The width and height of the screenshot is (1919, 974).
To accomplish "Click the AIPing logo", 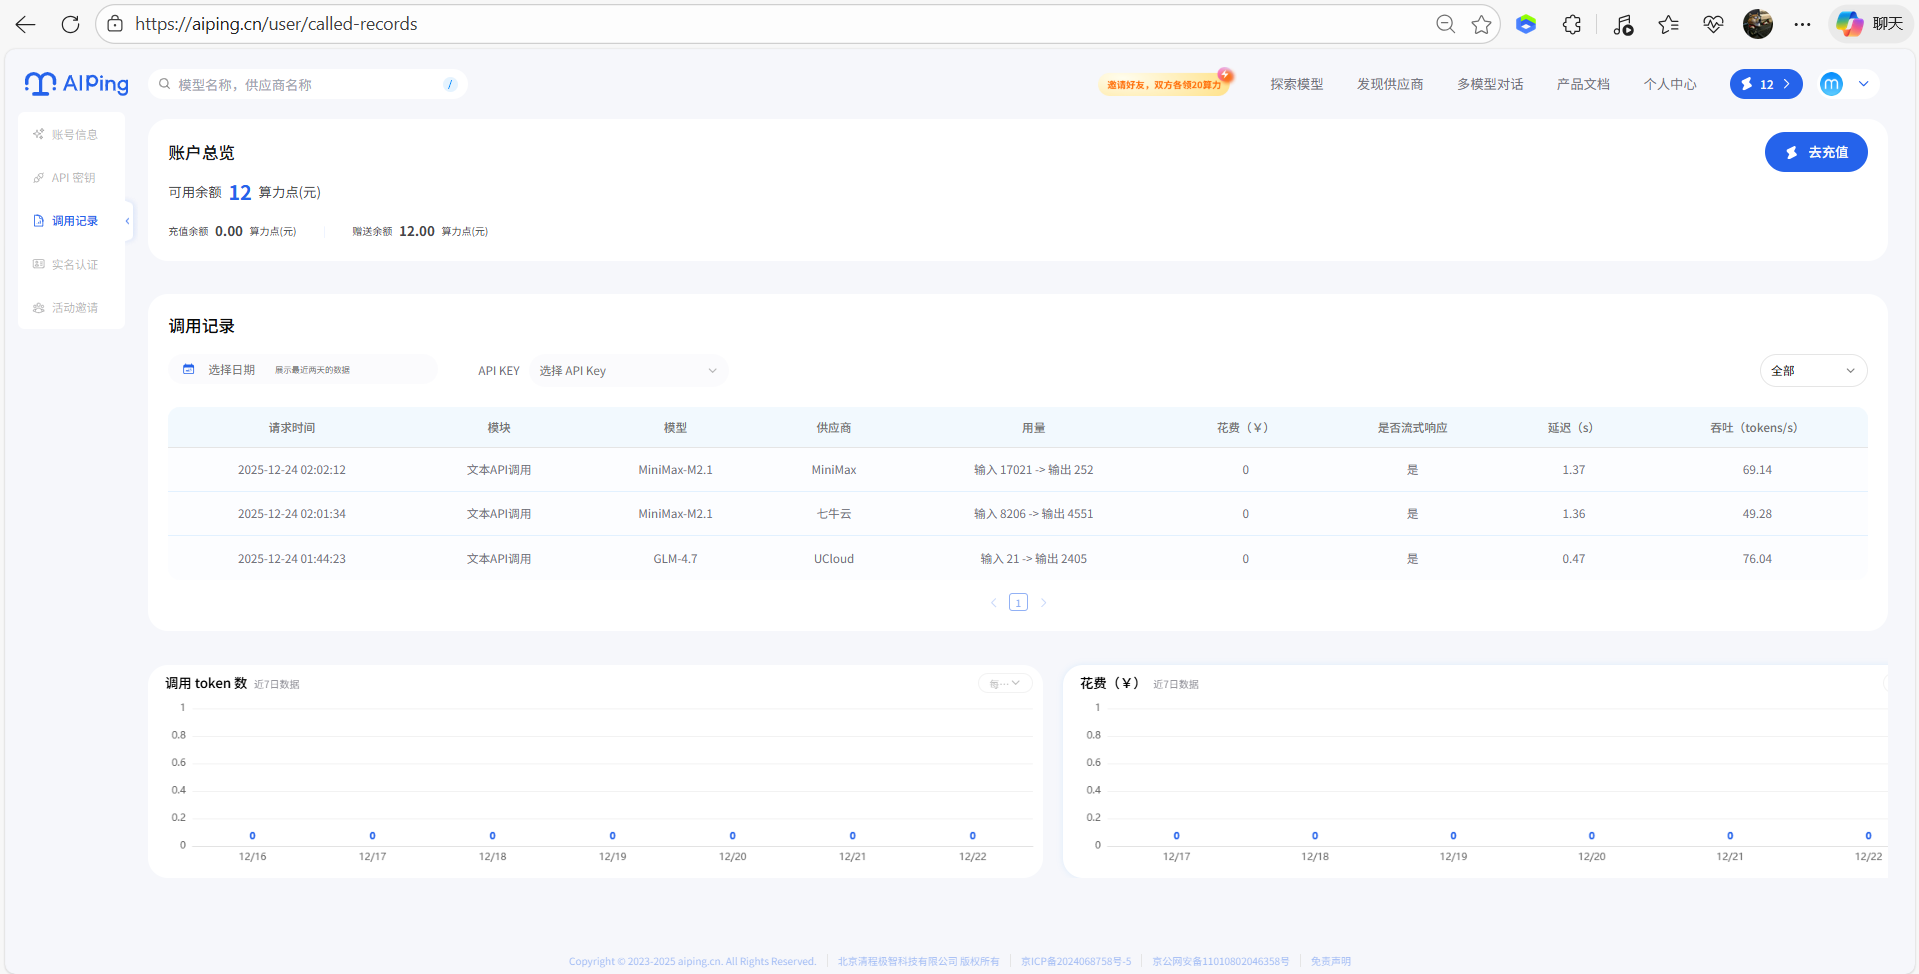I will 77,84.
